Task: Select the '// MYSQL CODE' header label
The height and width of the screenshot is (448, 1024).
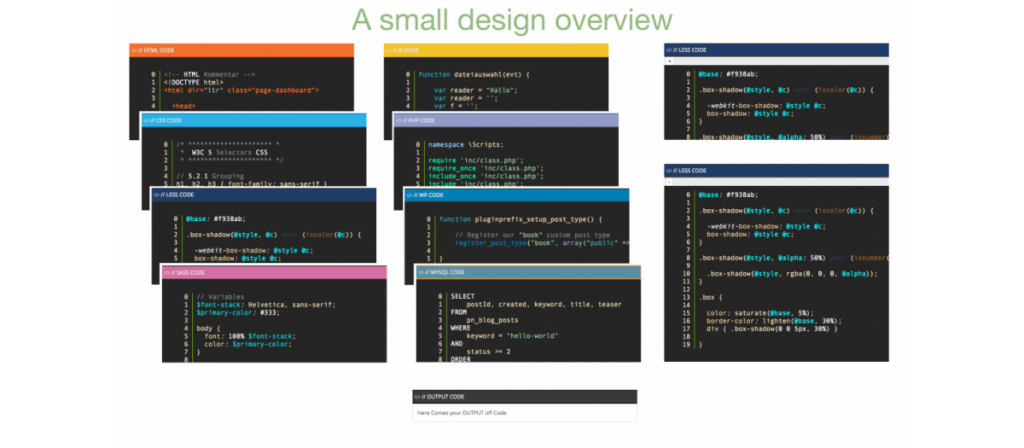Action: click(x=445, y=272)
